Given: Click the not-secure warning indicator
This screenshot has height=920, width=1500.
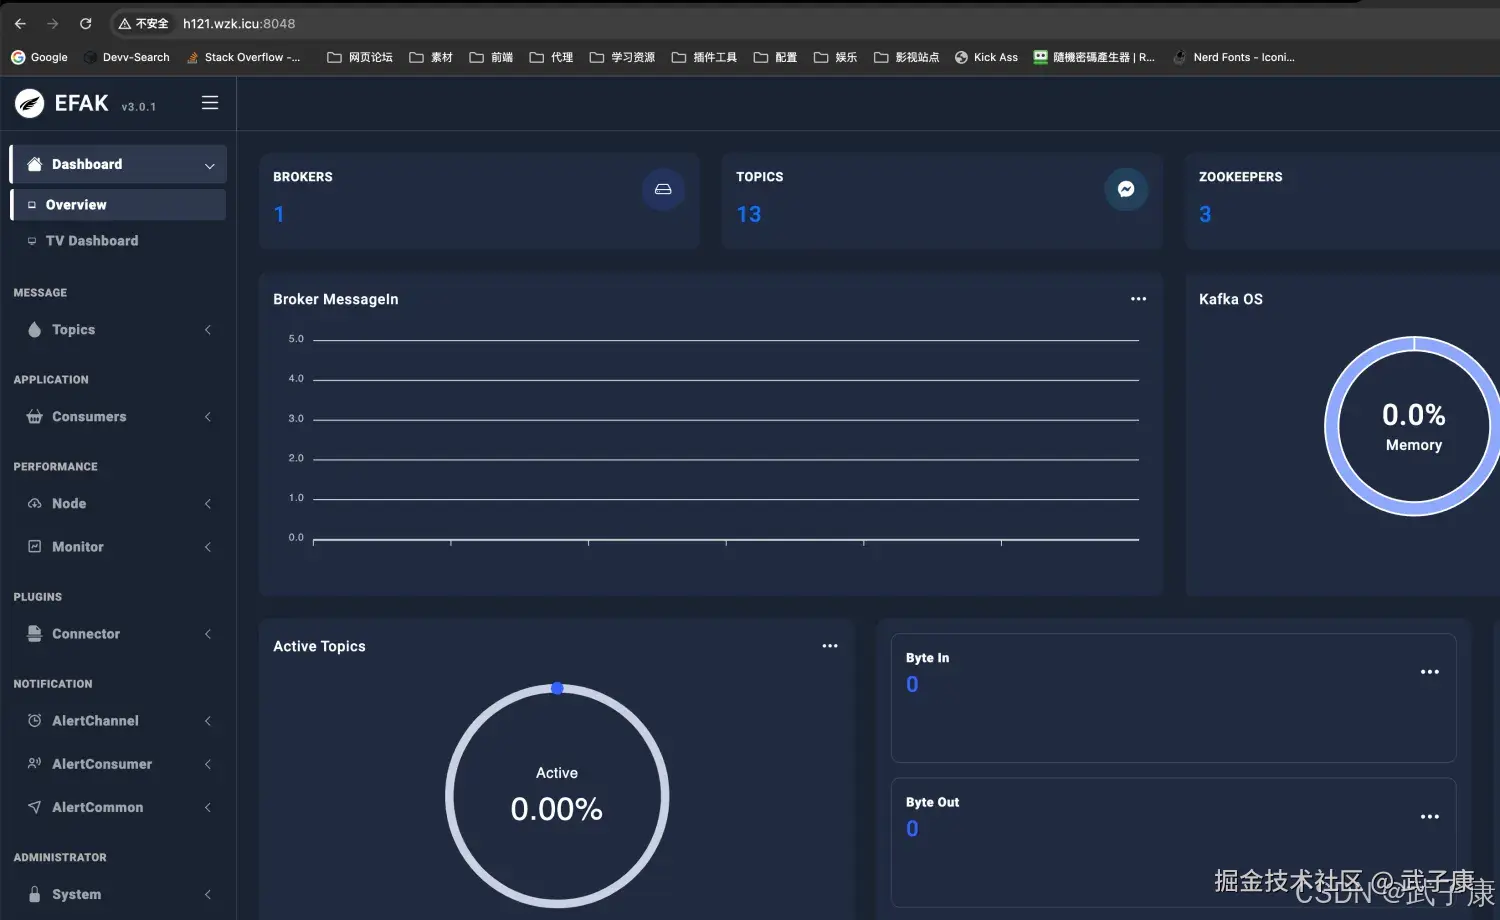Looking at the screenshot, I should point(143,23).
